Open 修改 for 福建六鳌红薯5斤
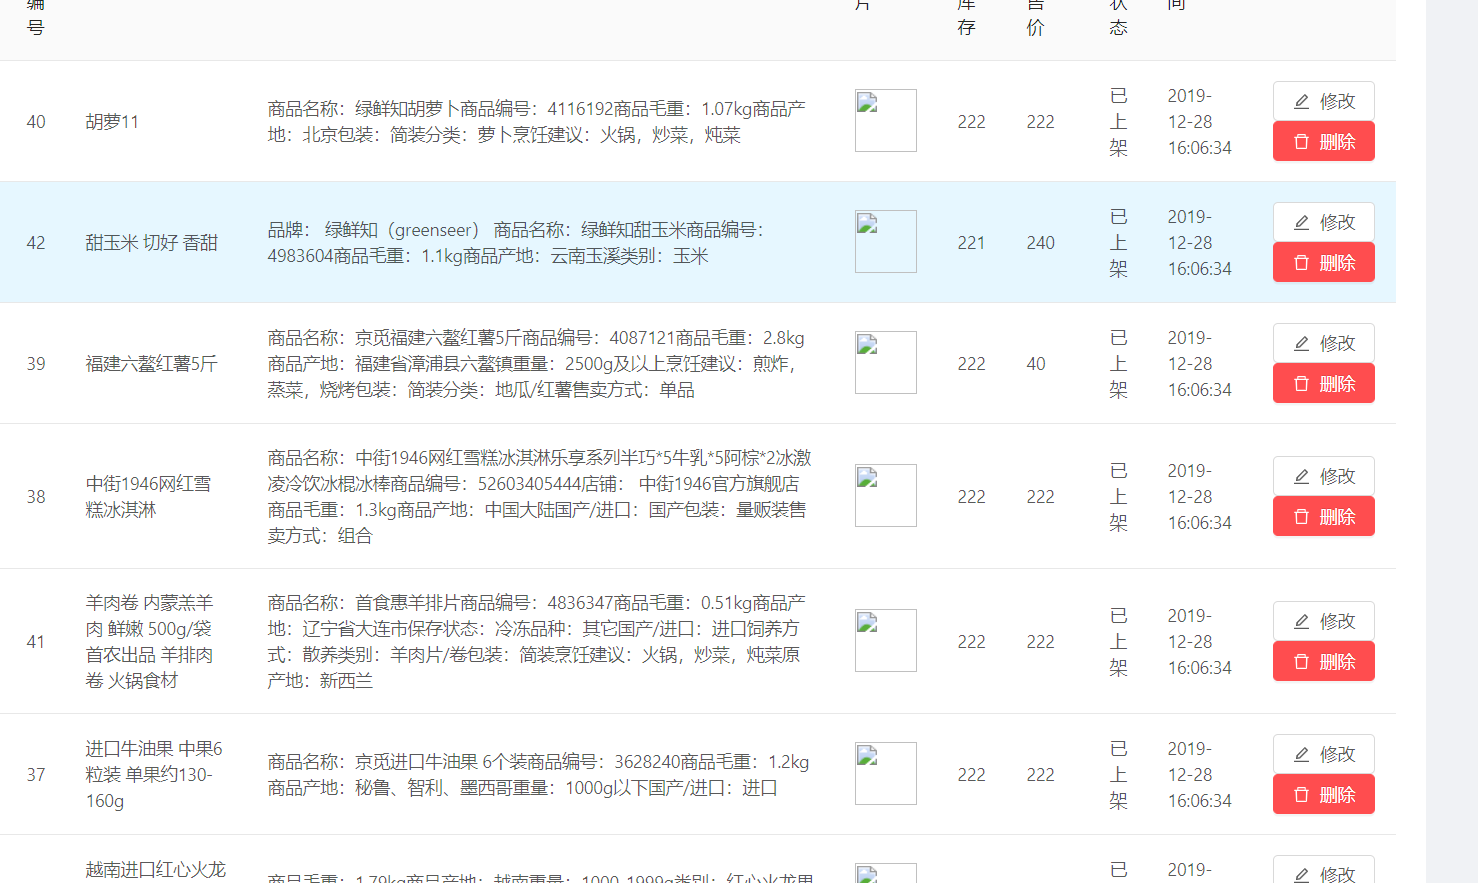 1323,343
